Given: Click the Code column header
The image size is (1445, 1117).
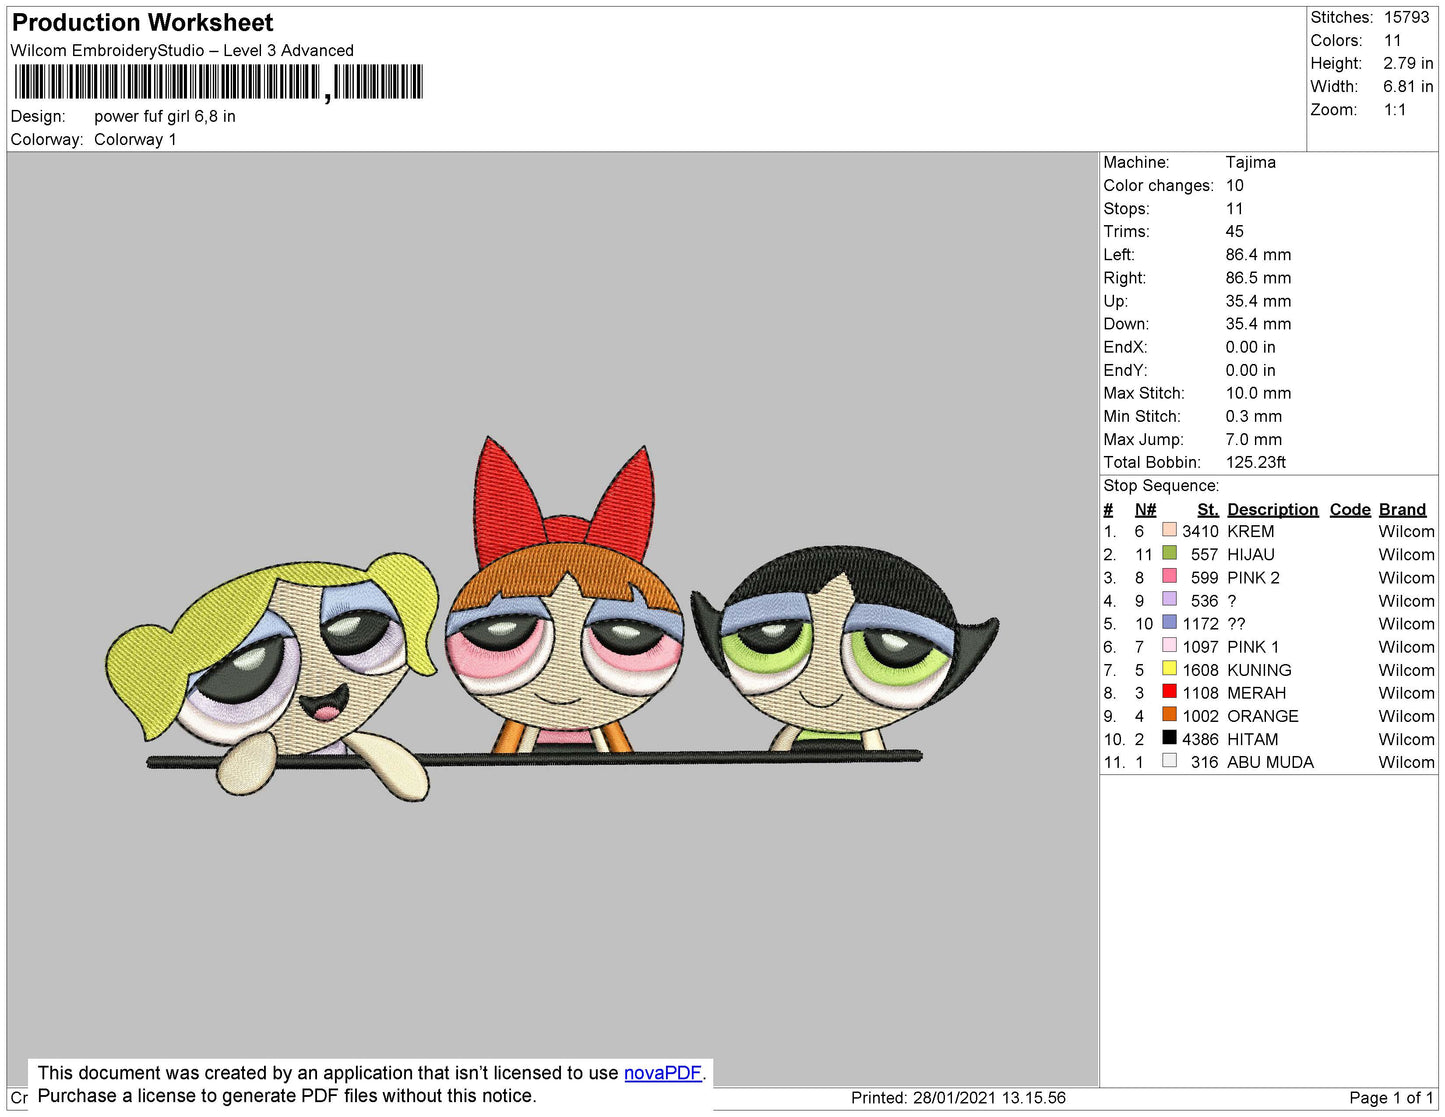Looking at the screenshot, I should [x=1350, y=509].
